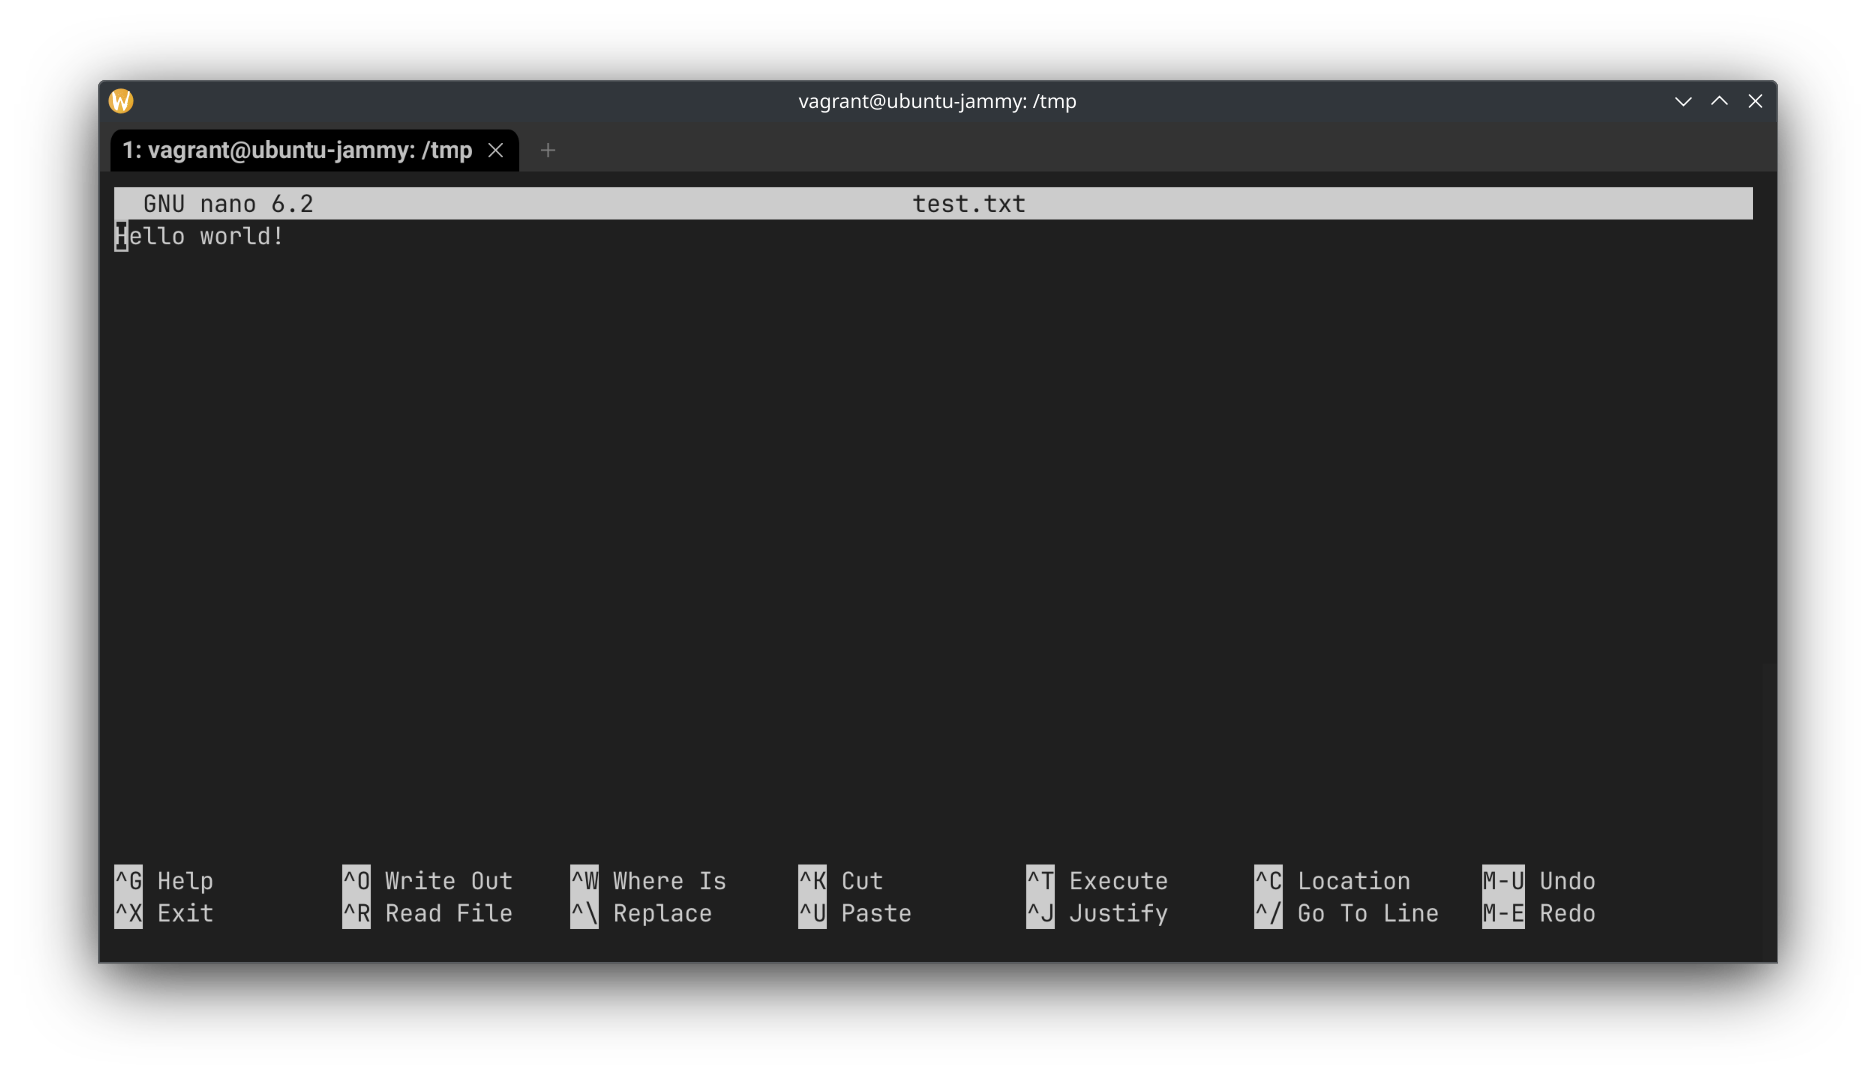Click the WezTerm app icon in title bar

coord(121,101)
